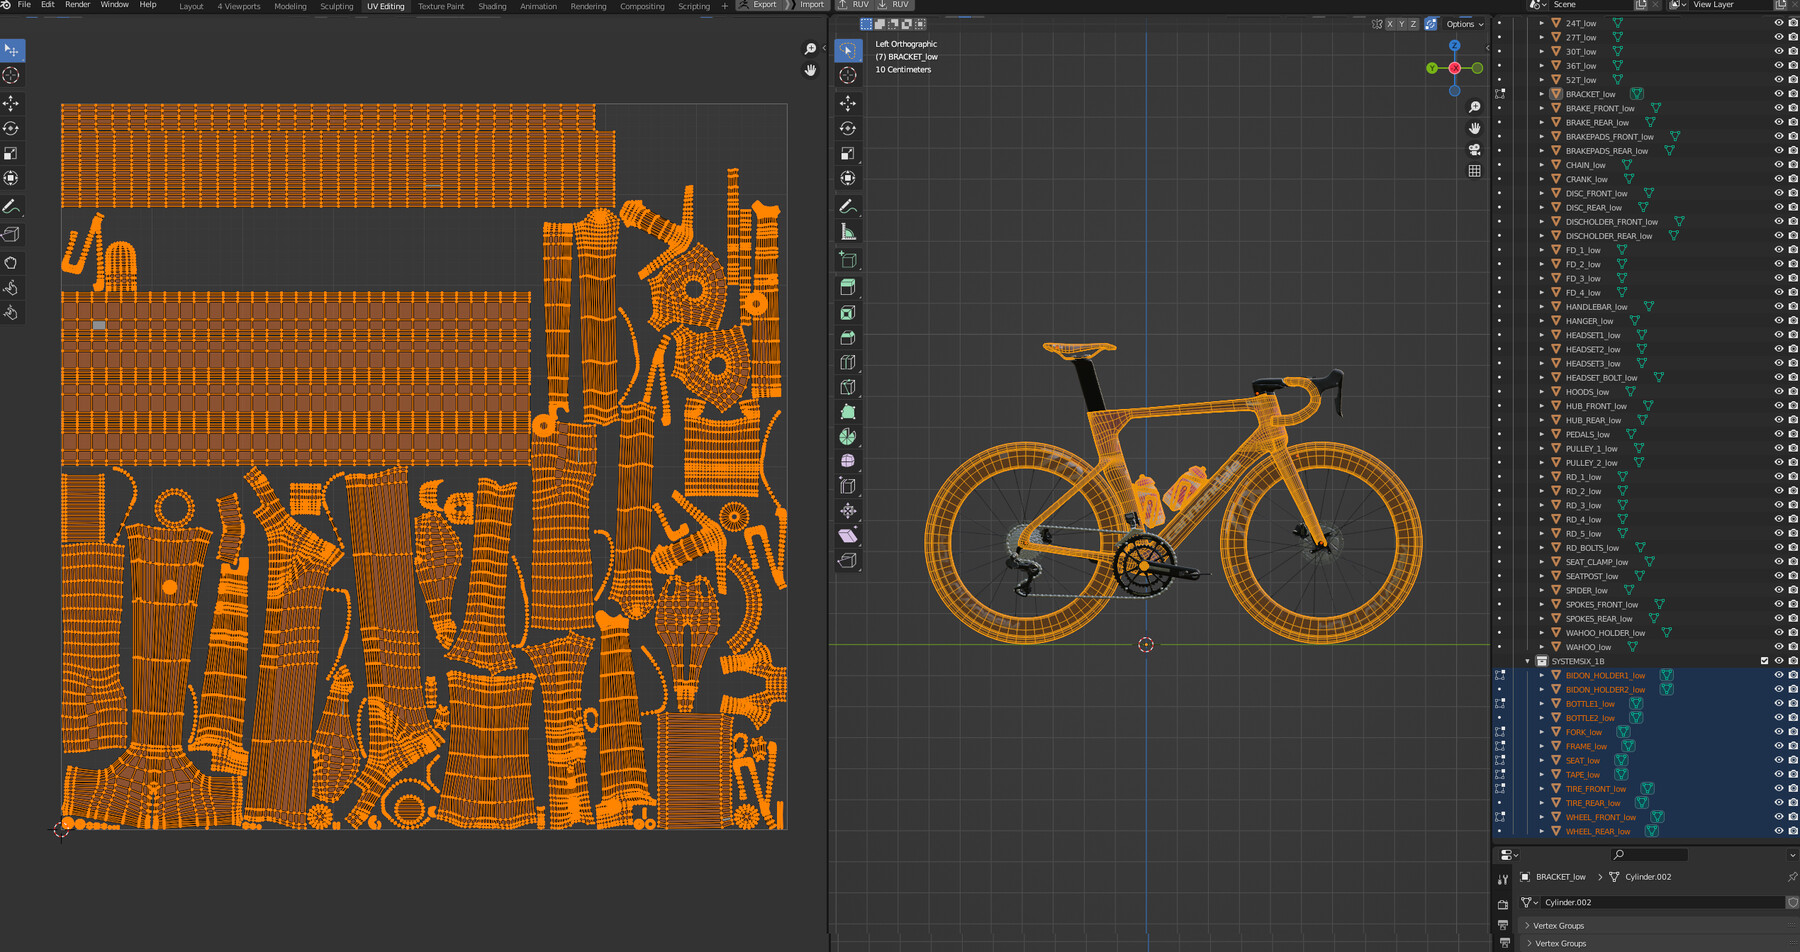Hide WHEEL_REAR_low with its eye icon
The height and width of the screenshot is (952, 1800).
point(1778,831)
